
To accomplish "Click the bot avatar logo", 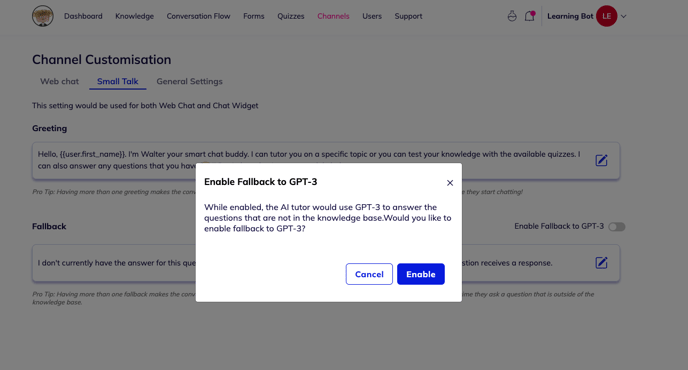I will (43, 16).
